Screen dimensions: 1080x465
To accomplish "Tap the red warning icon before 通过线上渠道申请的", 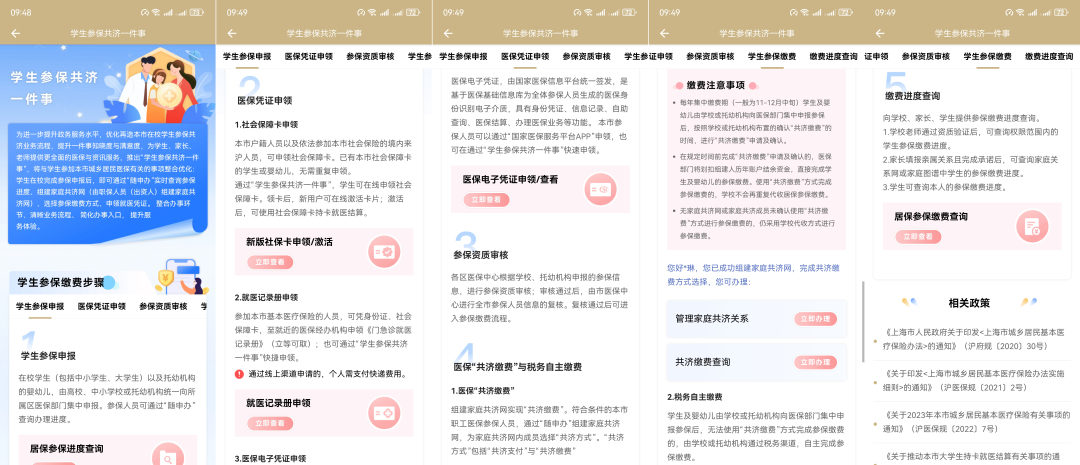I will (x=239, y=374).
